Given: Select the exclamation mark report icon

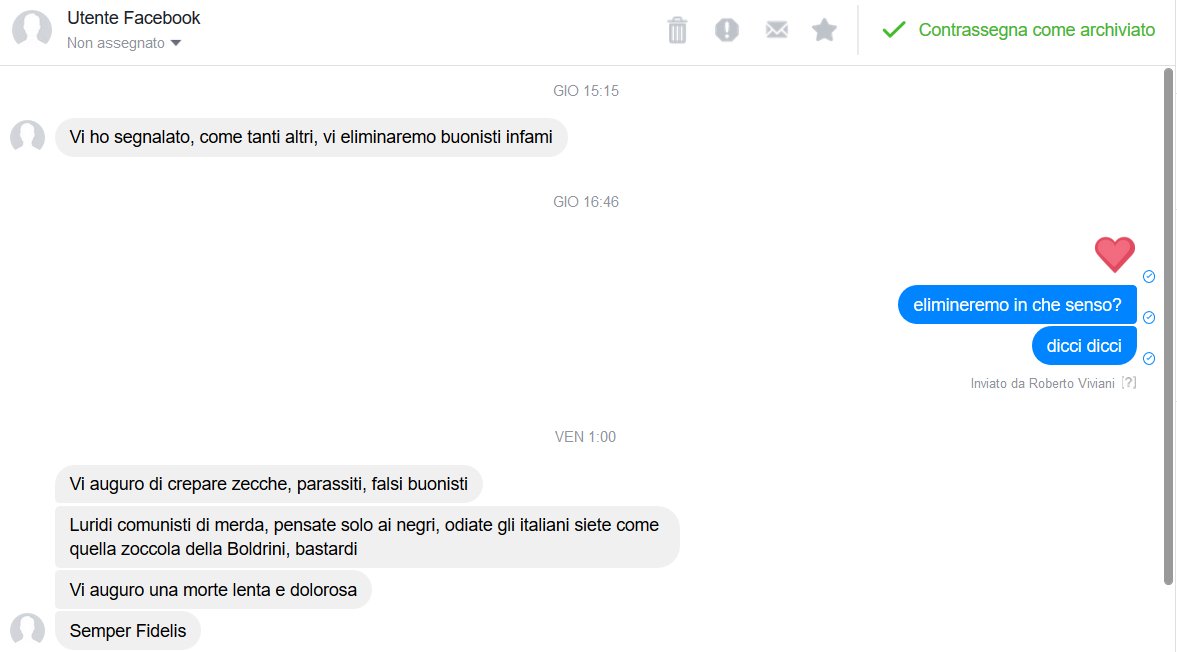Looking at the screenshot, I should [726, 30].
